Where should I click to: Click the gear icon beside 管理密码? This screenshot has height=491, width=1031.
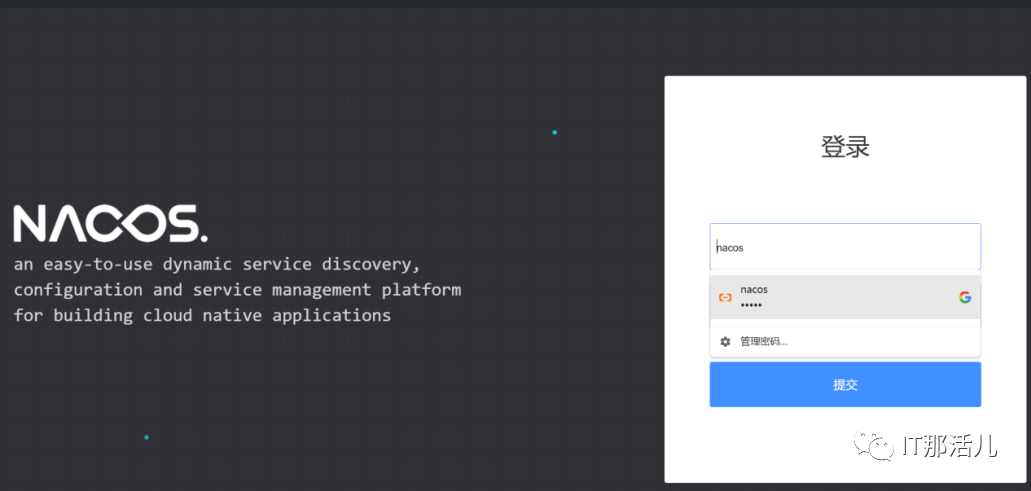[725, 342]
